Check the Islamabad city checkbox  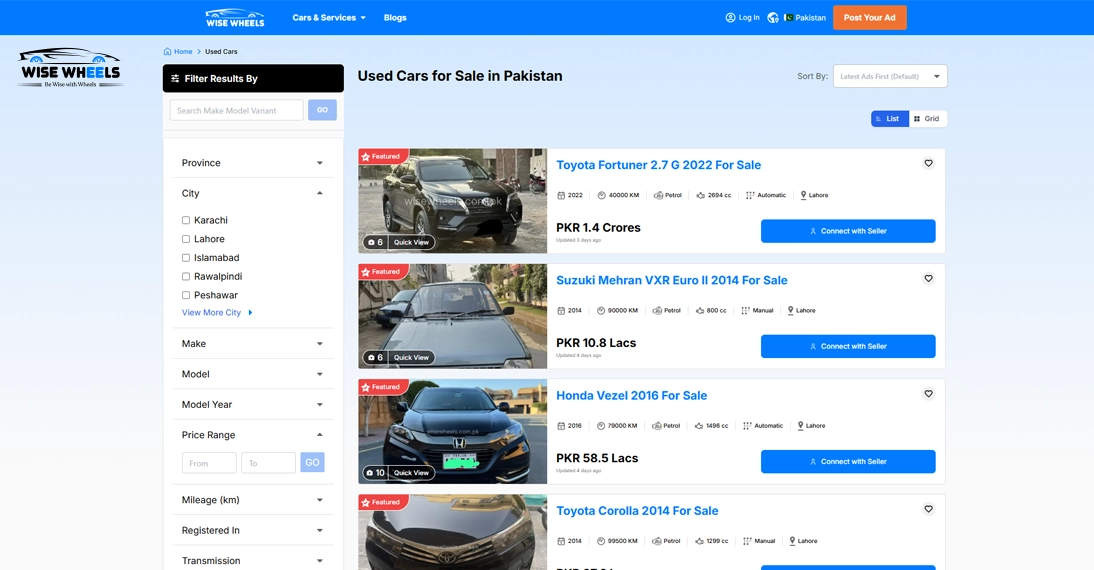(186, 258)
